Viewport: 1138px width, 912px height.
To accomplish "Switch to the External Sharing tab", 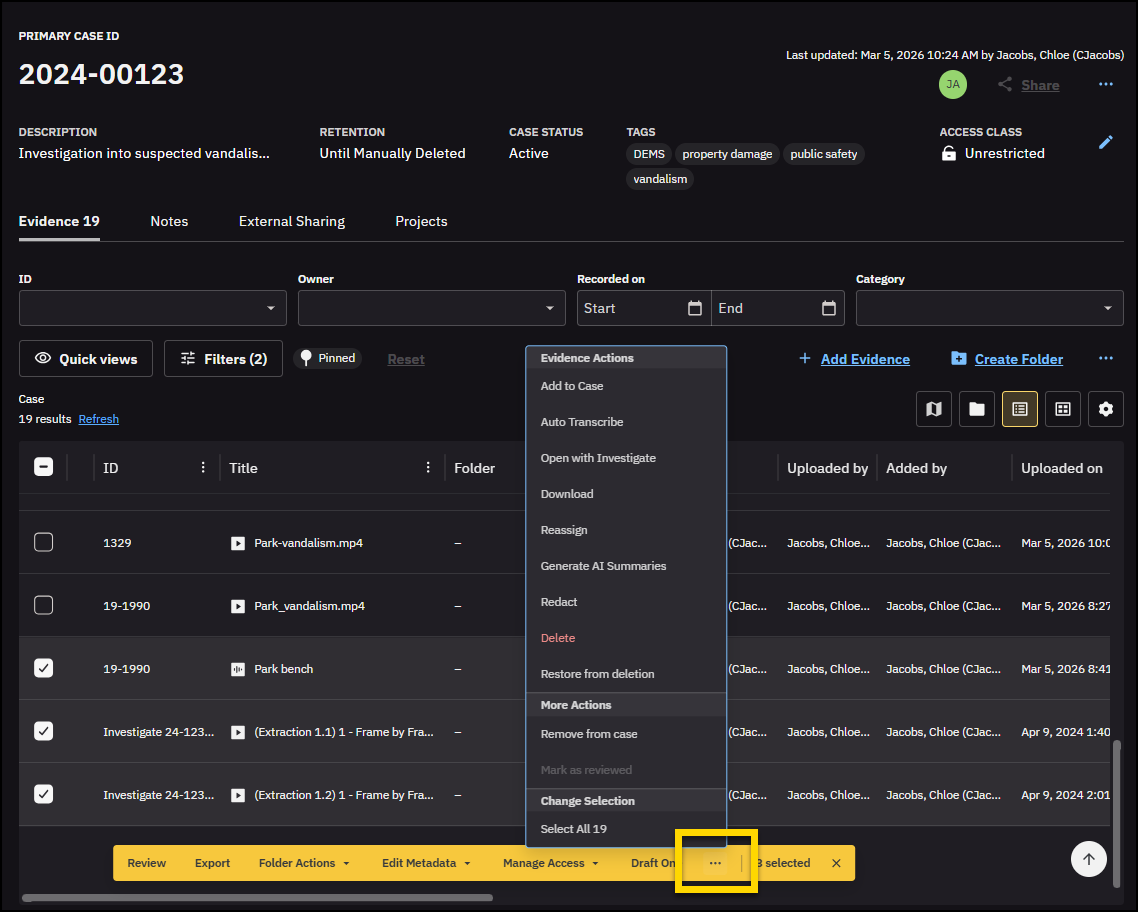I will pos(291,221).
